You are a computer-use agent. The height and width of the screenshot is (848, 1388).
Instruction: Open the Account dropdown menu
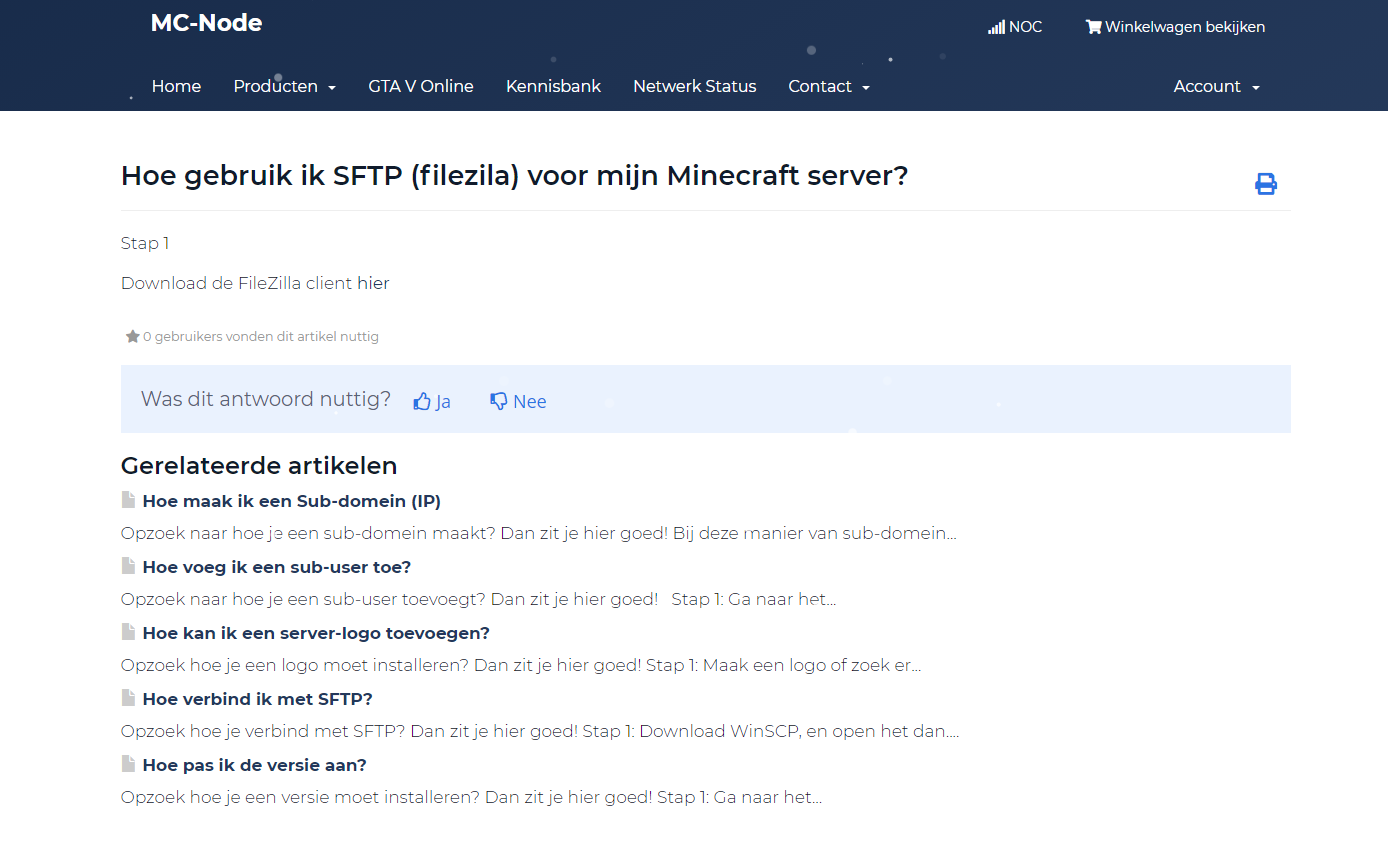pyautogui.click(x=1216, y=87)
